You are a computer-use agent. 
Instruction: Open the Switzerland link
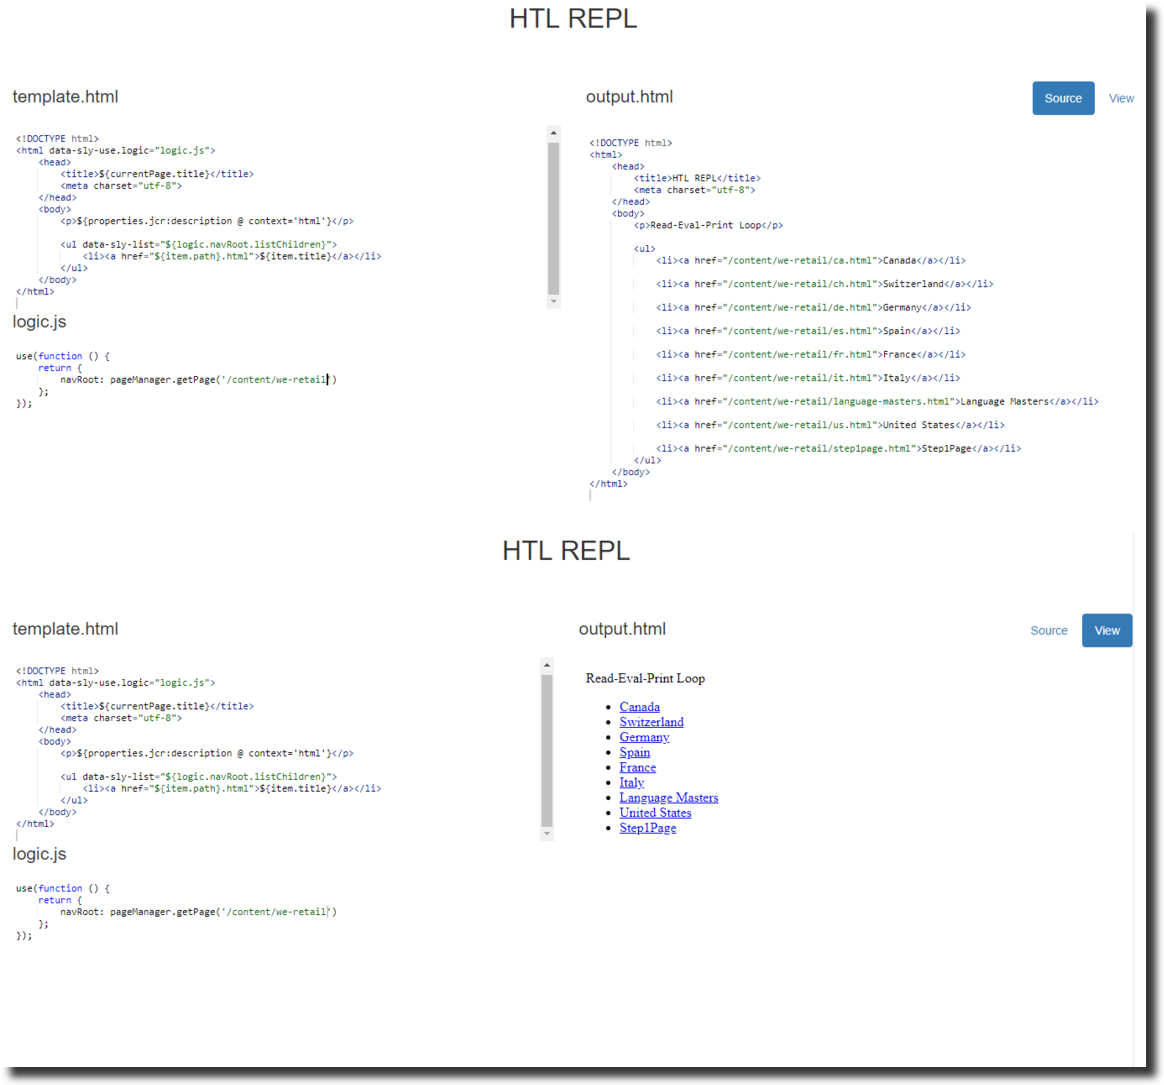(651, 722)
